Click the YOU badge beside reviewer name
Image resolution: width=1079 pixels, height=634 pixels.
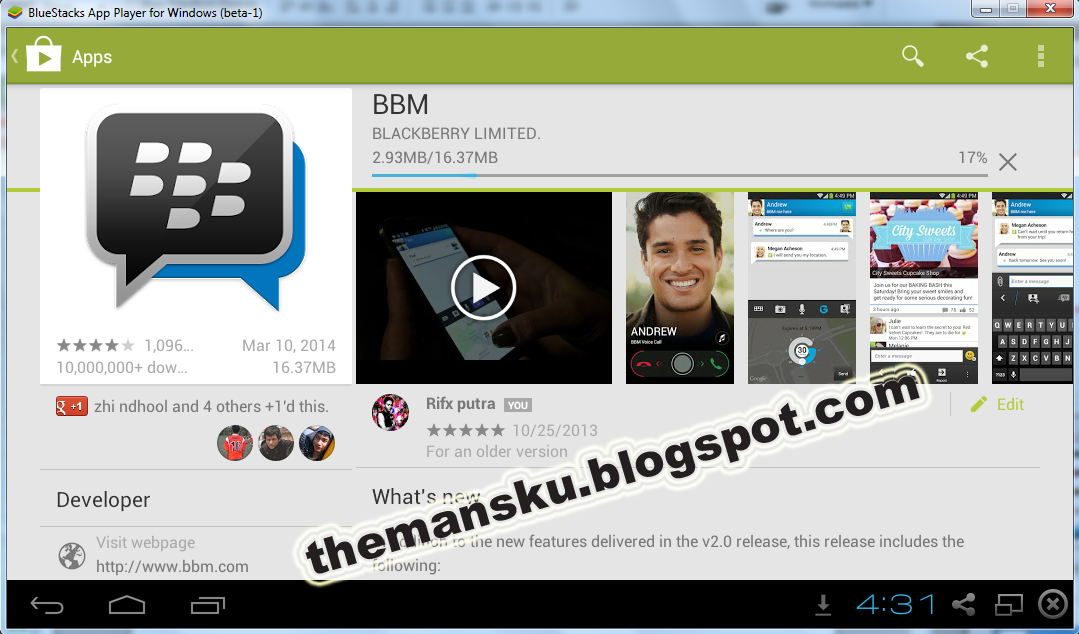pos(517,405)
